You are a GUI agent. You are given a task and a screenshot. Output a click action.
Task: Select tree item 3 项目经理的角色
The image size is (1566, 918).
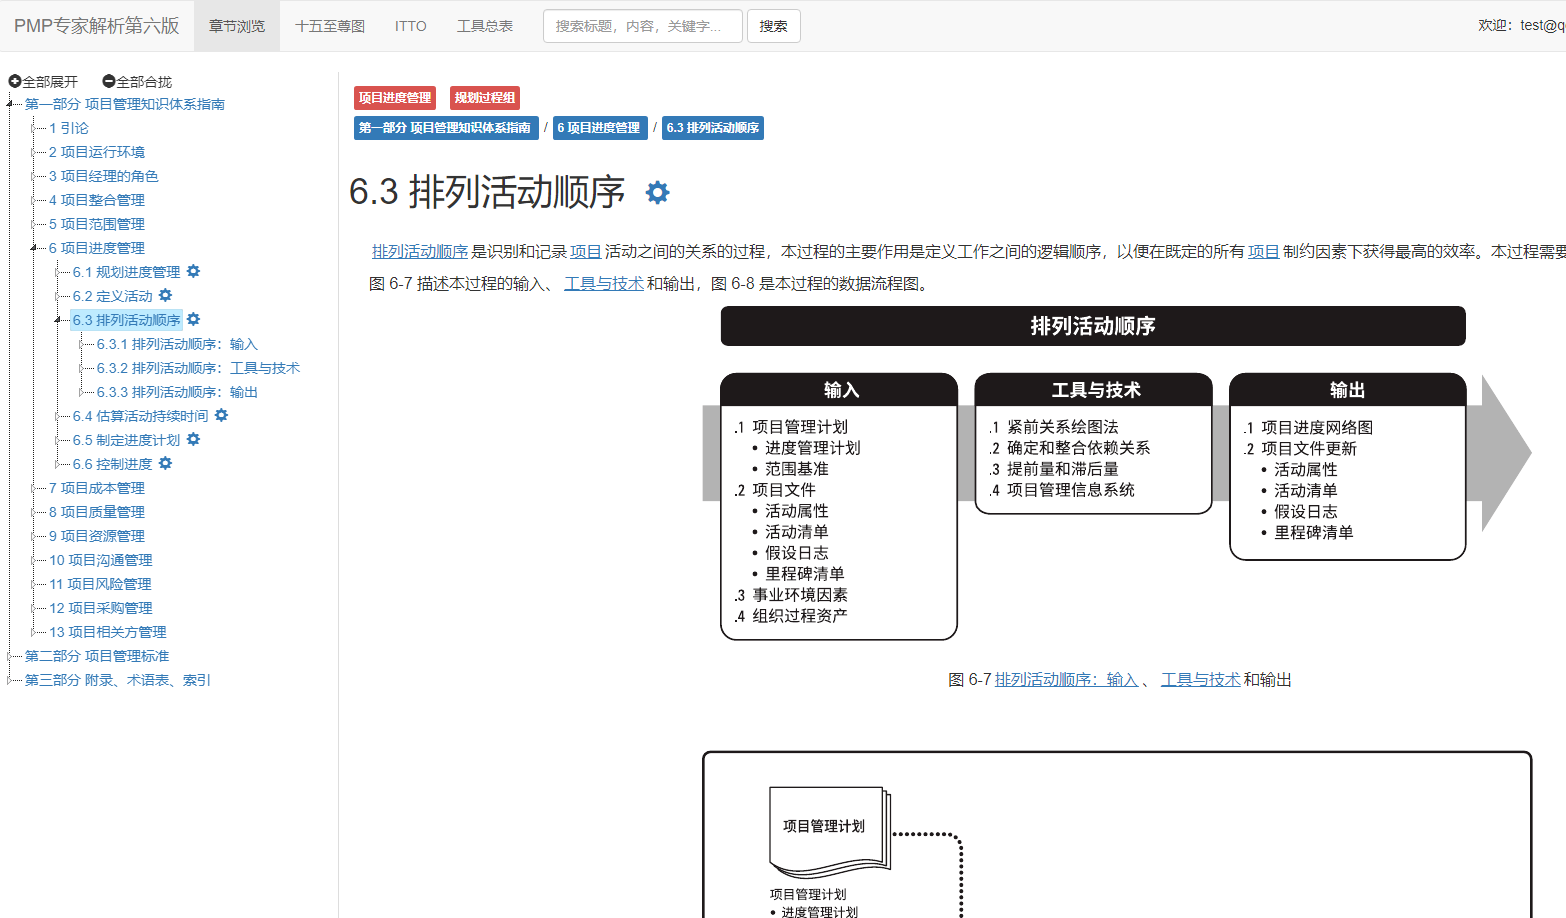coord(104,176)
